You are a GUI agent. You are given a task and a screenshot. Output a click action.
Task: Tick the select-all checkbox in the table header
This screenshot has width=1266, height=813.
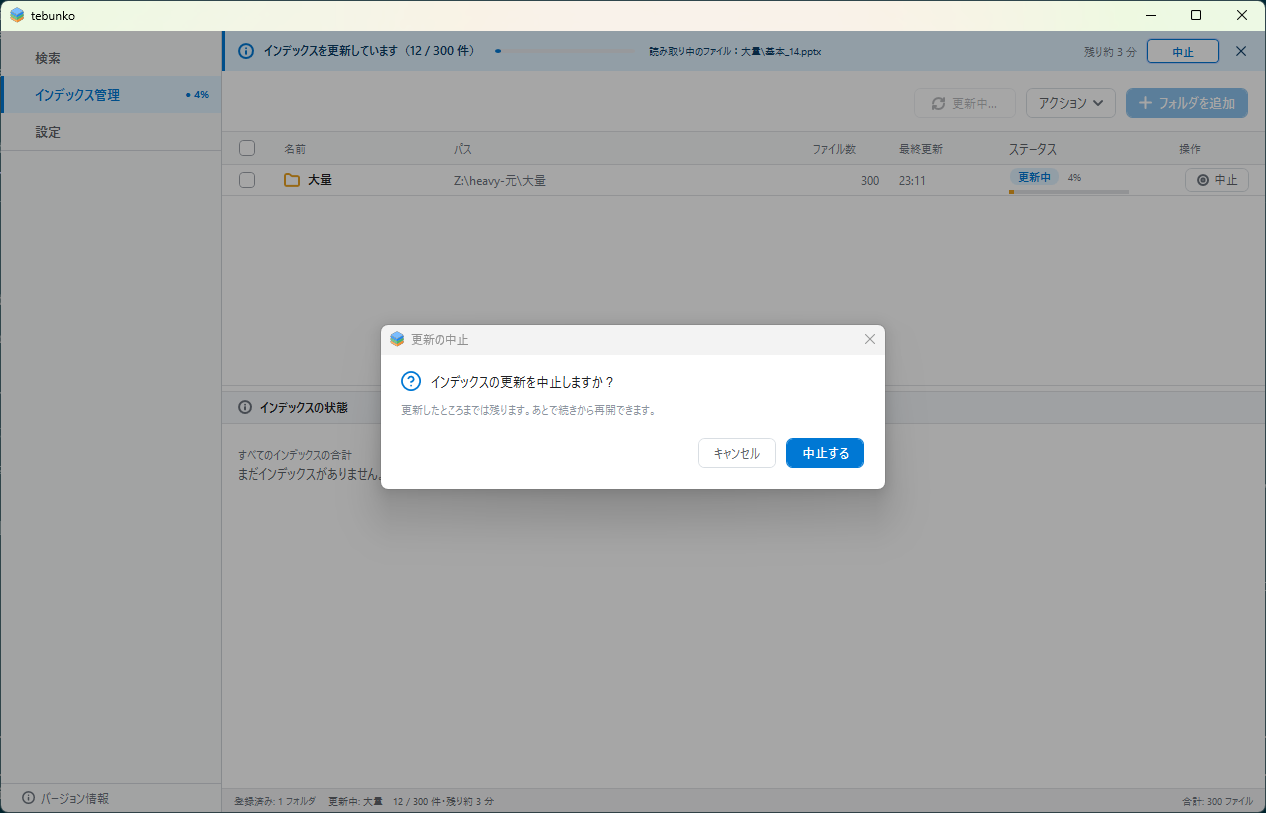pos(247,148)
